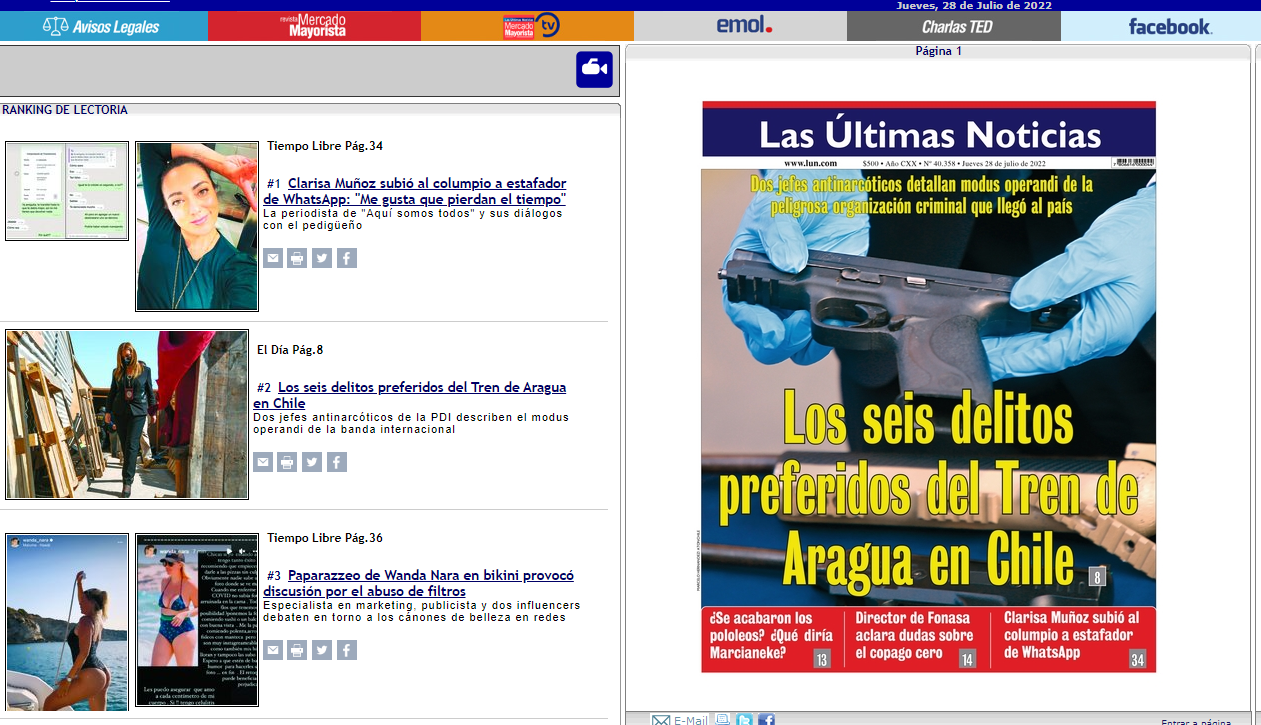1261x725 pixels.
Task: Open the PDI officer photo thumbnail
Action: [127, 414]
